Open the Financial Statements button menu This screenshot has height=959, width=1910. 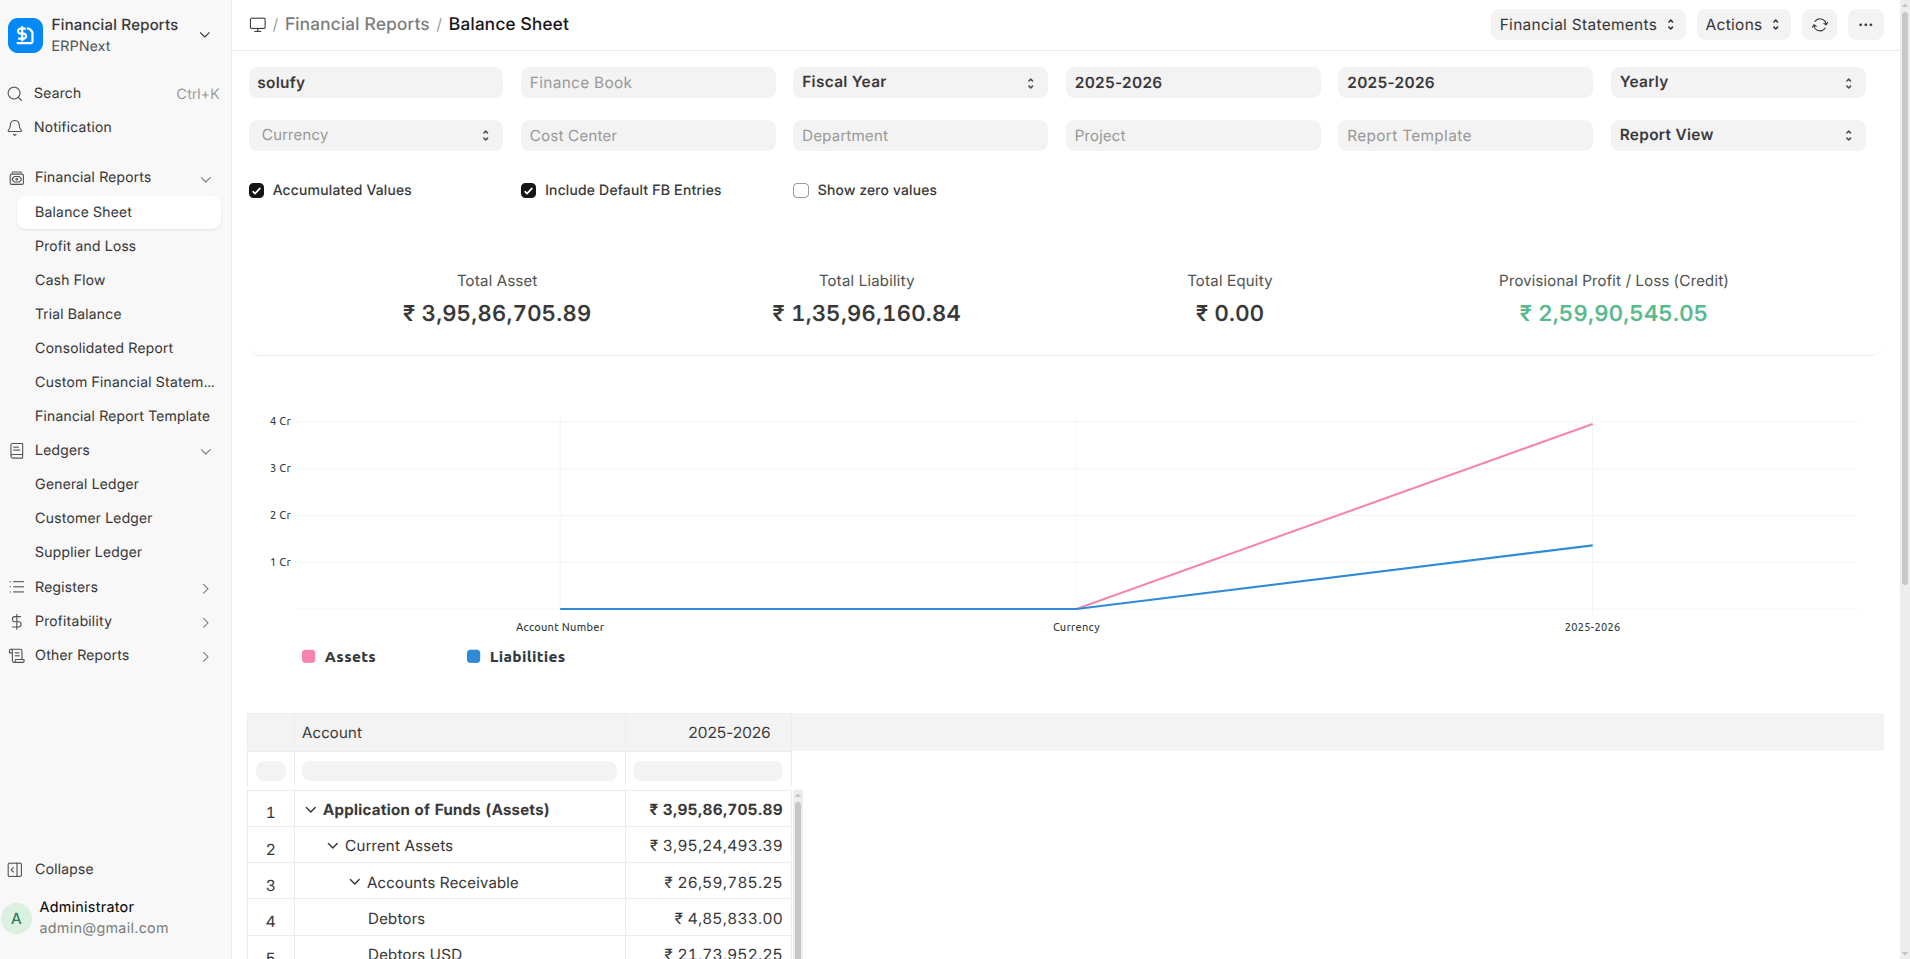pos(1587,25)
